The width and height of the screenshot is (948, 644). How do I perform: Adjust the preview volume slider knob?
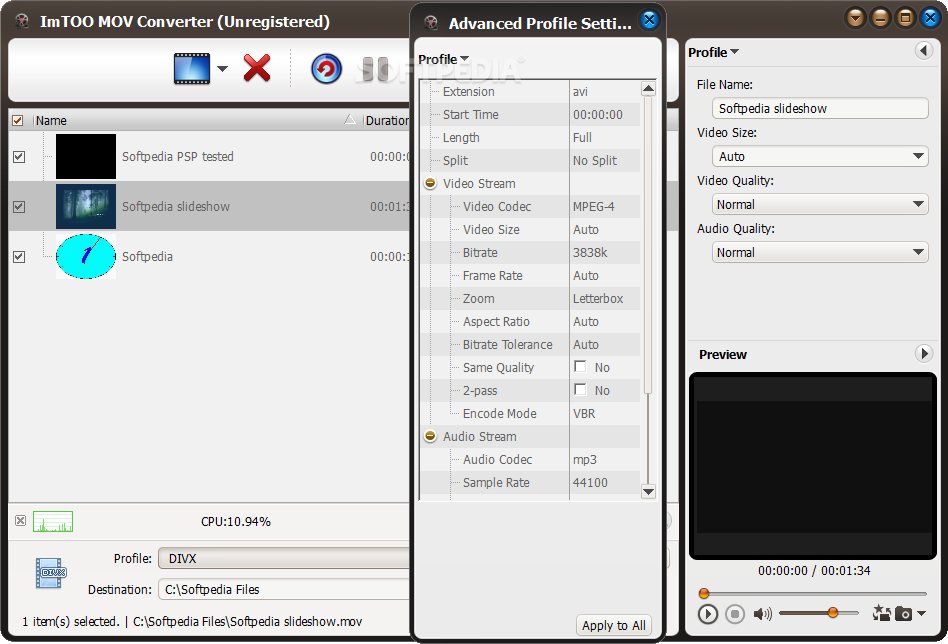(833, 613)
